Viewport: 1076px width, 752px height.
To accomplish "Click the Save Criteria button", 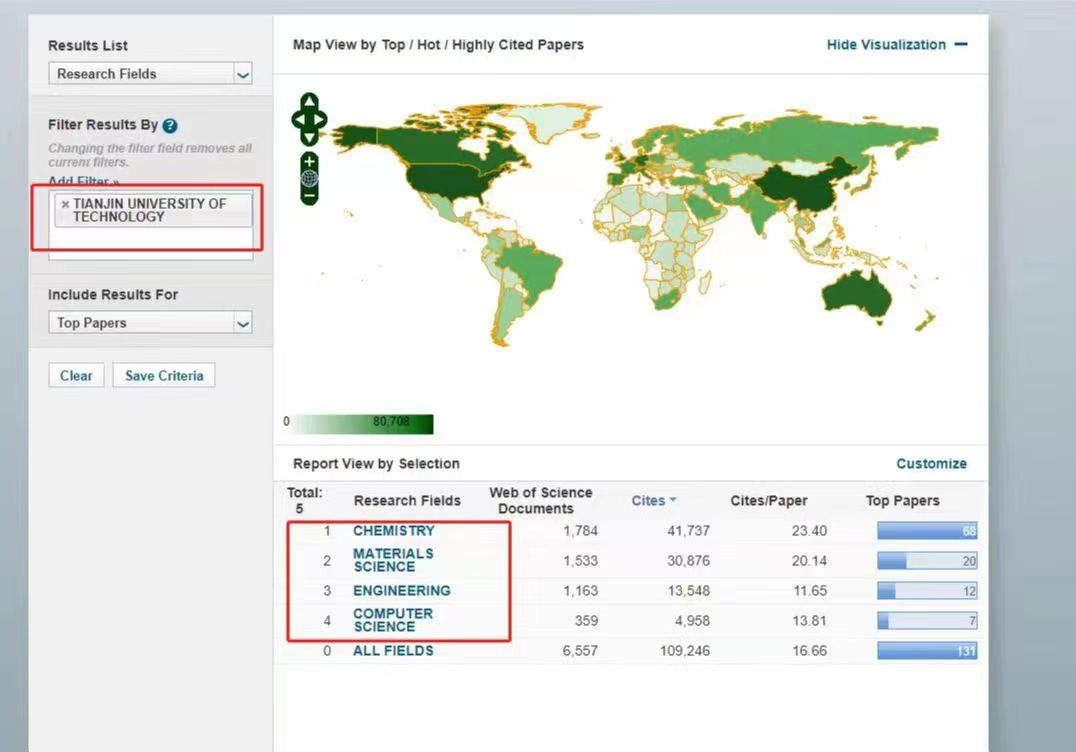I will (164, 376).
